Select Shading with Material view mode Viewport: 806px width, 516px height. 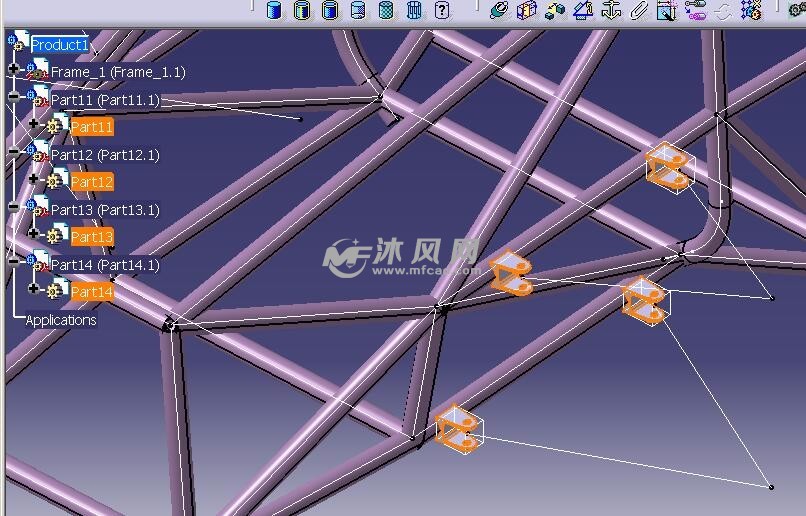pyautogui.click(x=386, y=10)
